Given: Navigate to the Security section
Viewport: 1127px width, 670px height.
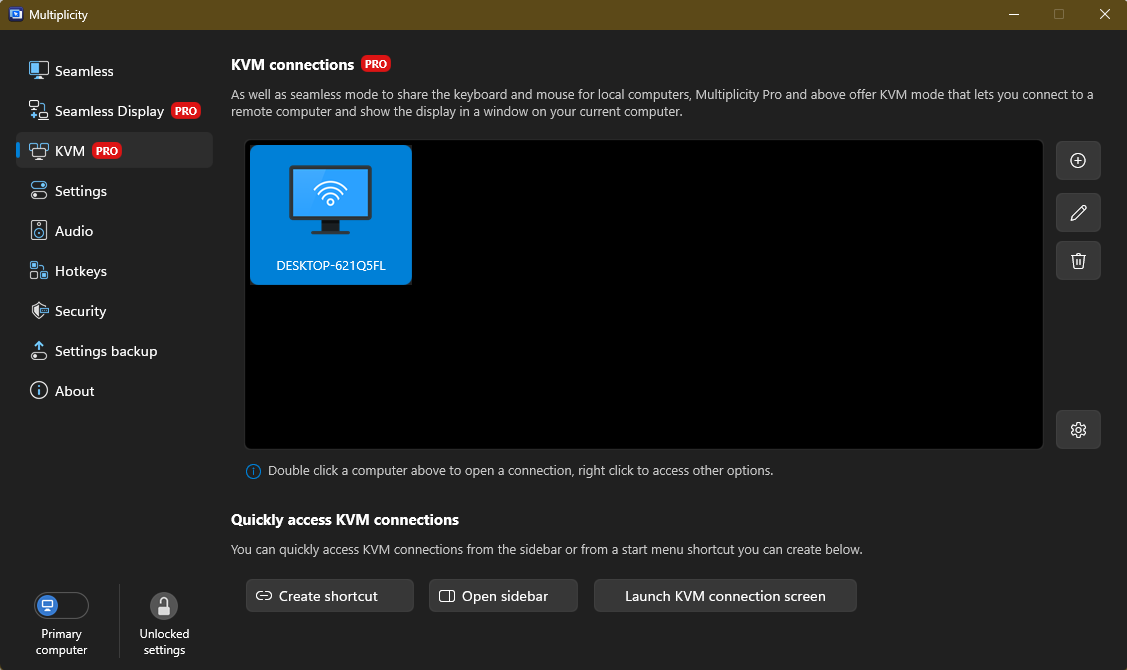Looking at the screenshot, I should (80, 311).
